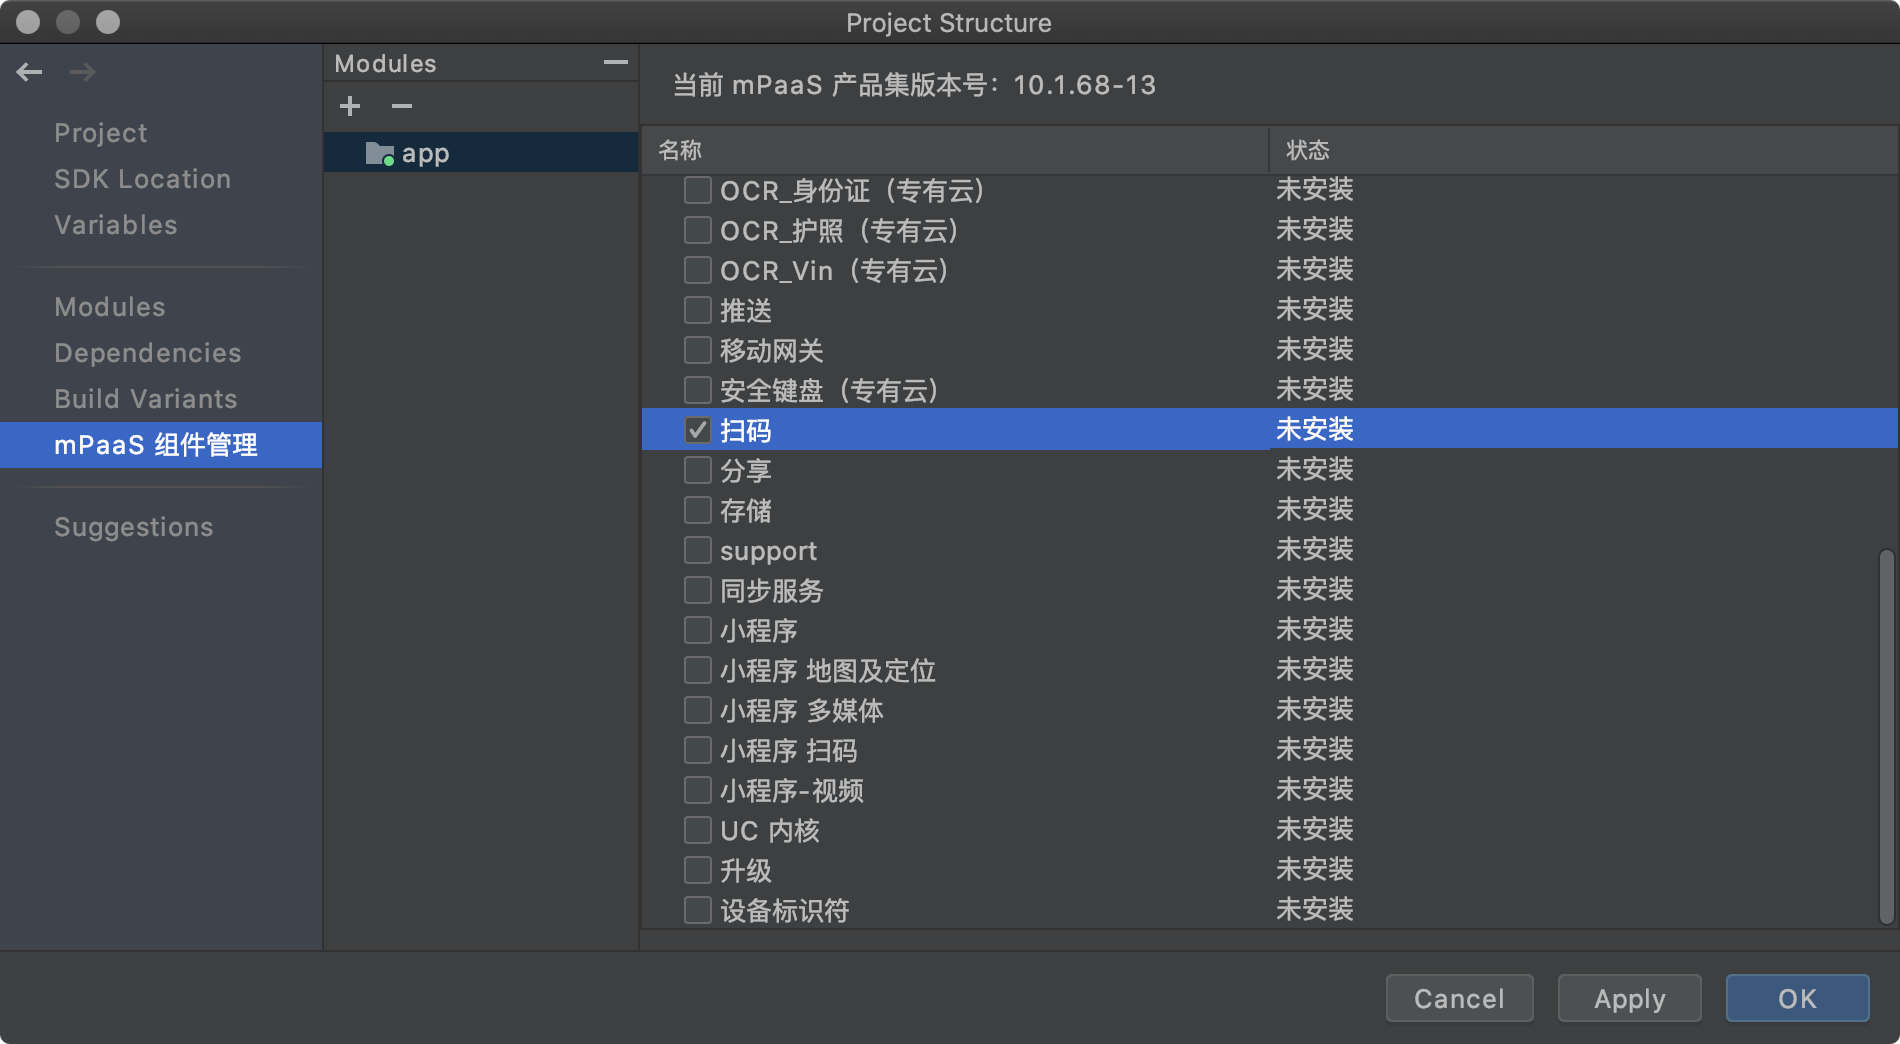This screenshot has width=1900, height=1044.
Task: Check the 移动网关 component
Action: [697, 350]
